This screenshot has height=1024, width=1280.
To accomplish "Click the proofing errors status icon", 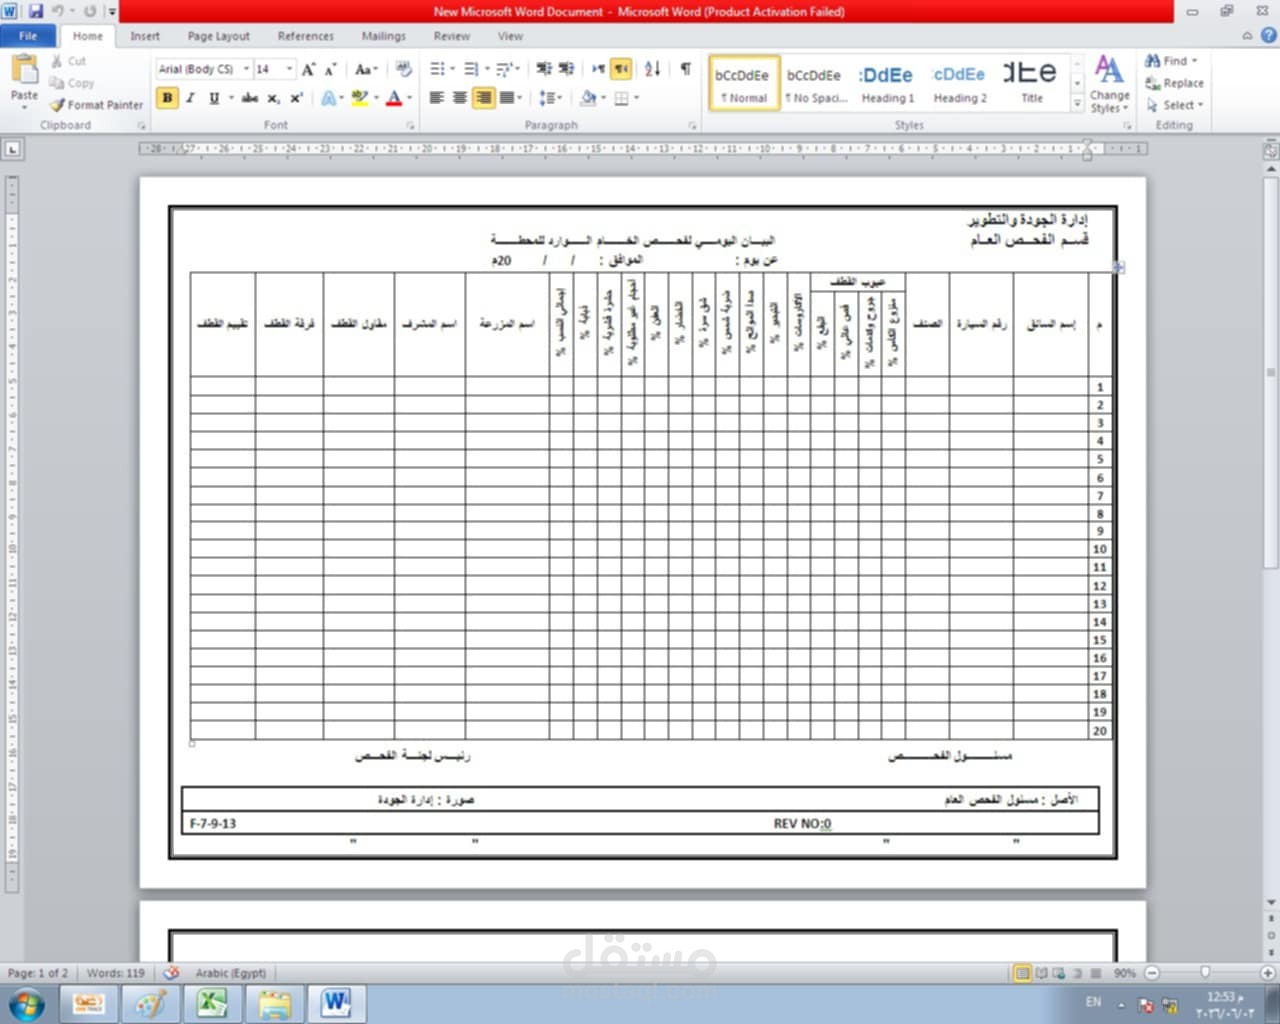I will click(x=171, y=973).
